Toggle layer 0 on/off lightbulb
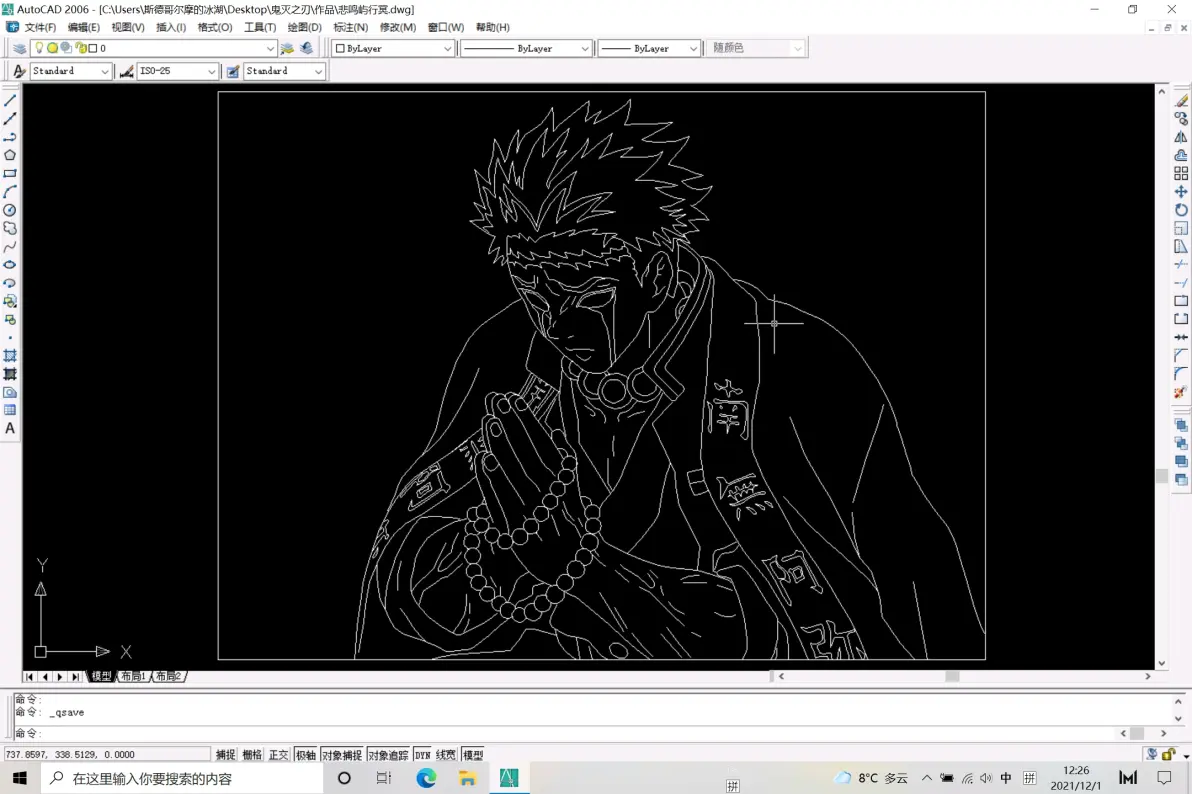1192x794 pixels. tap(40, 48)
